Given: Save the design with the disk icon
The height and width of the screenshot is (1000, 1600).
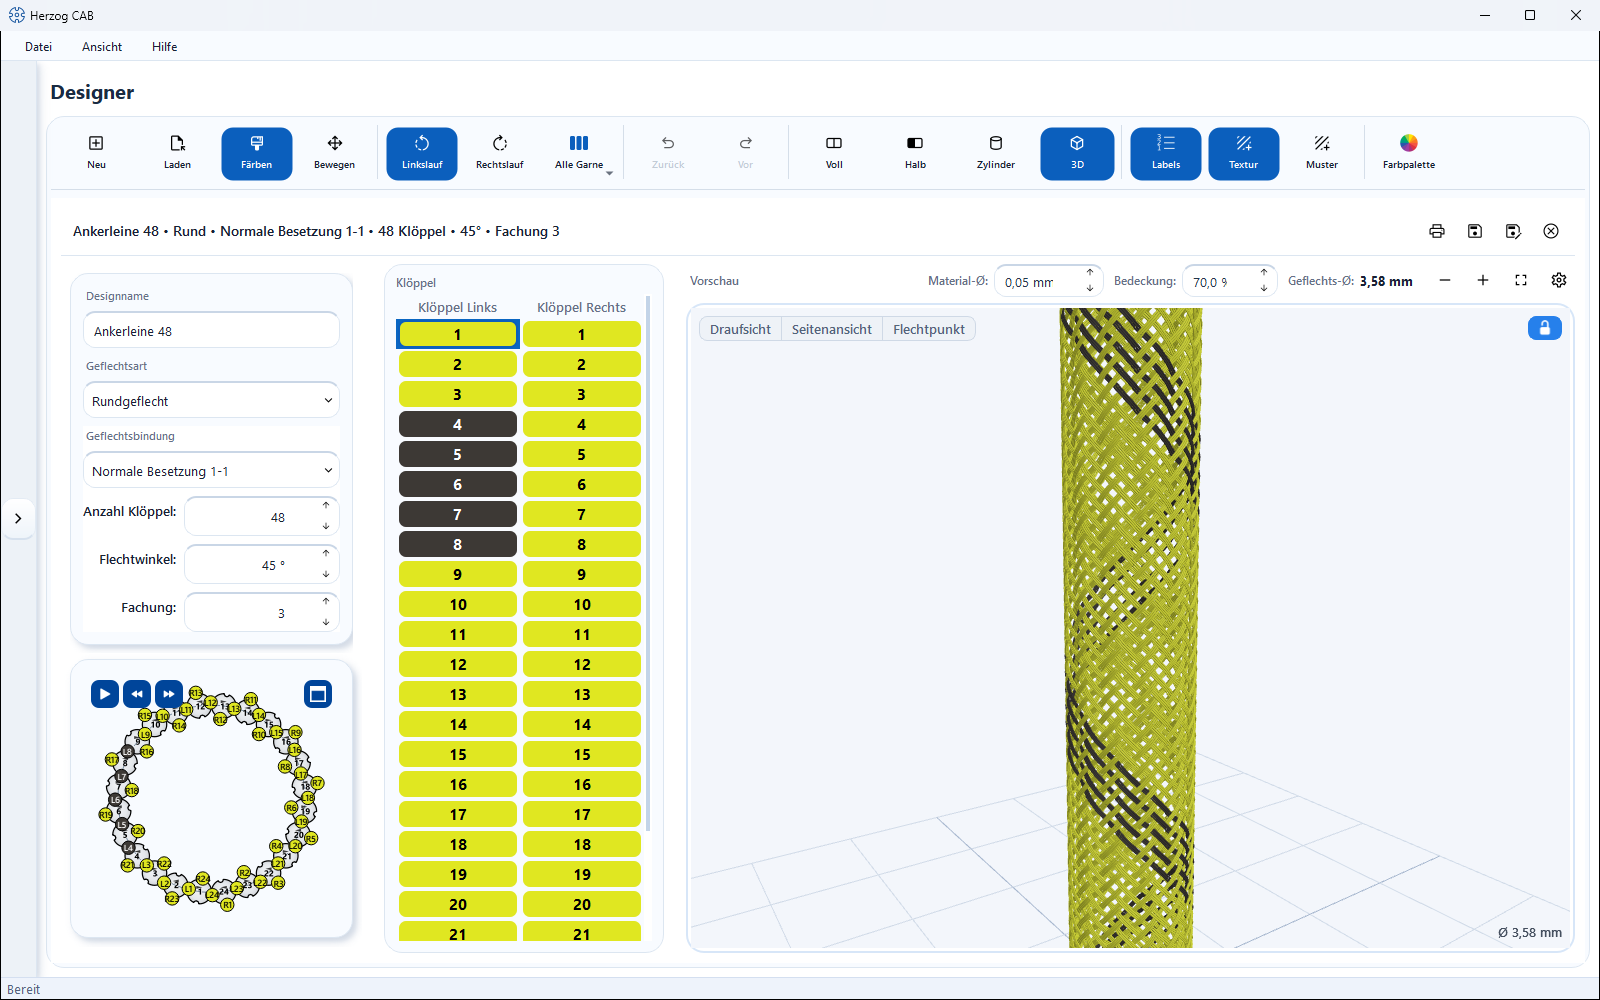Looking at the screenshot, I should click(1475, 231).
